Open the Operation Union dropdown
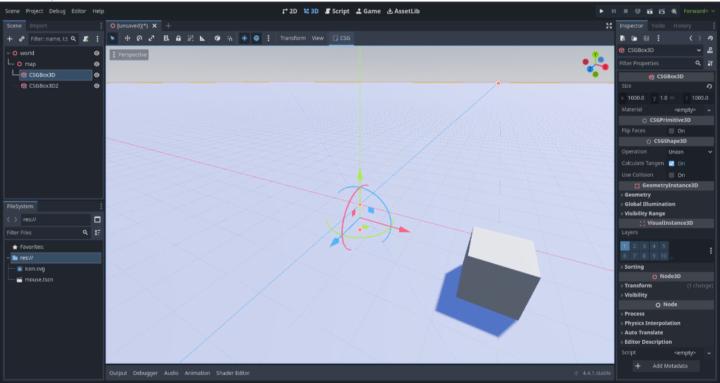720x383 pixels. pyautogui.click(x=689, y=152)
